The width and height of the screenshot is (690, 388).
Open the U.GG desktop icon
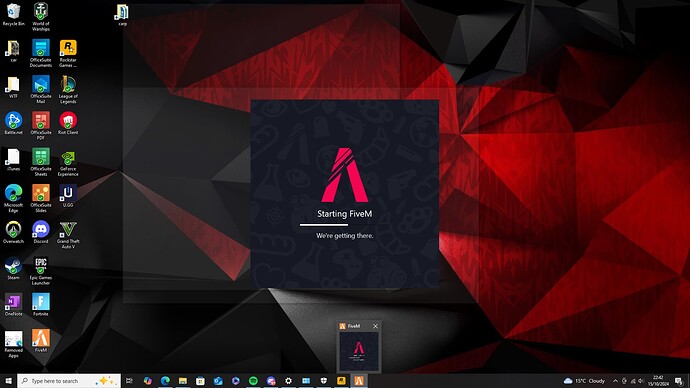tap(68, 195)
